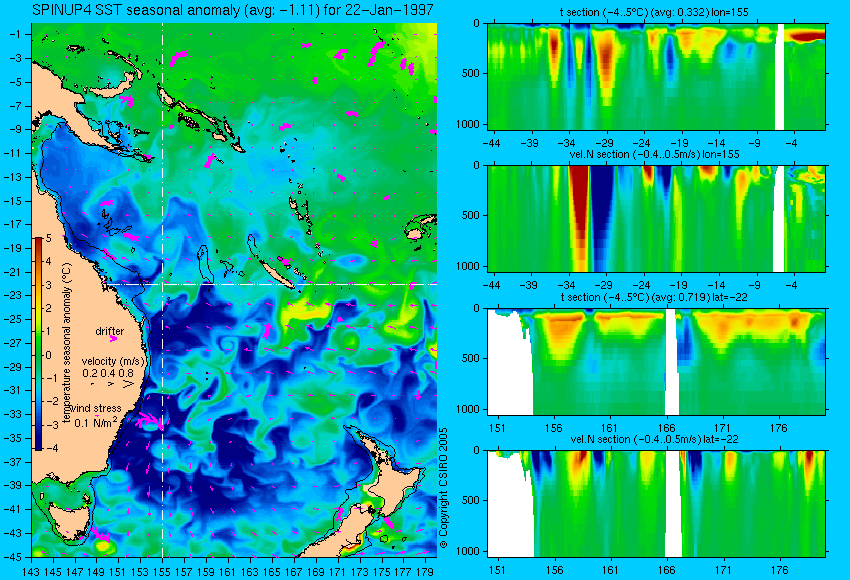Click the "0.1 N/m²" wind stress scale value
This screenshot has width=850, height=580.
96,422
